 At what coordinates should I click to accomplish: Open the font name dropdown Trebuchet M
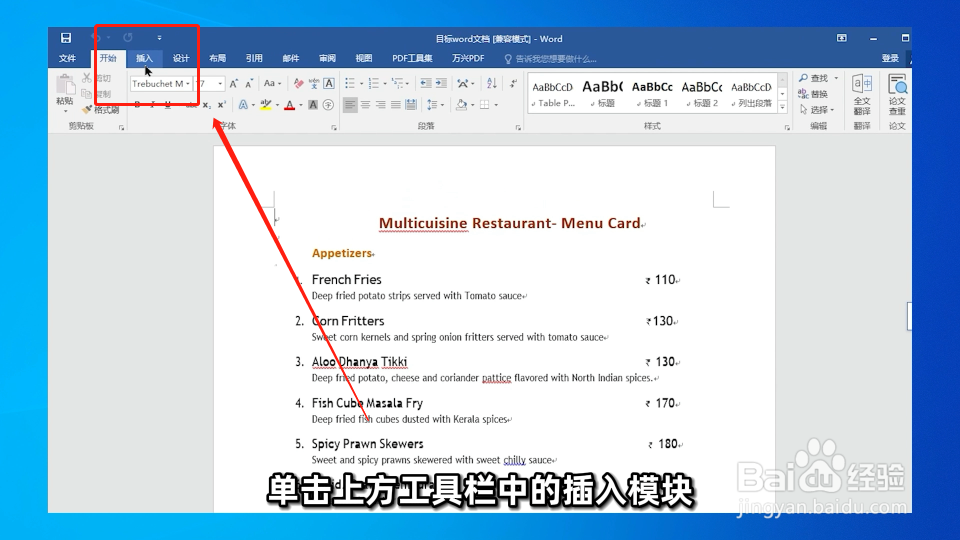187,84
